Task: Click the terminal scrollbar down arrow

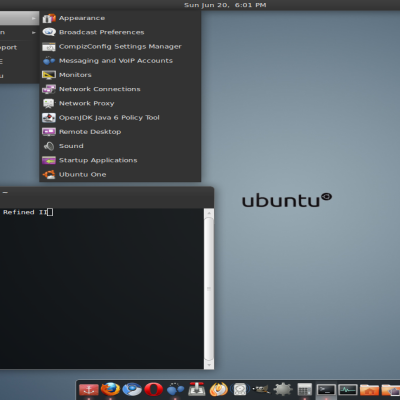Action: click(209, 365)
